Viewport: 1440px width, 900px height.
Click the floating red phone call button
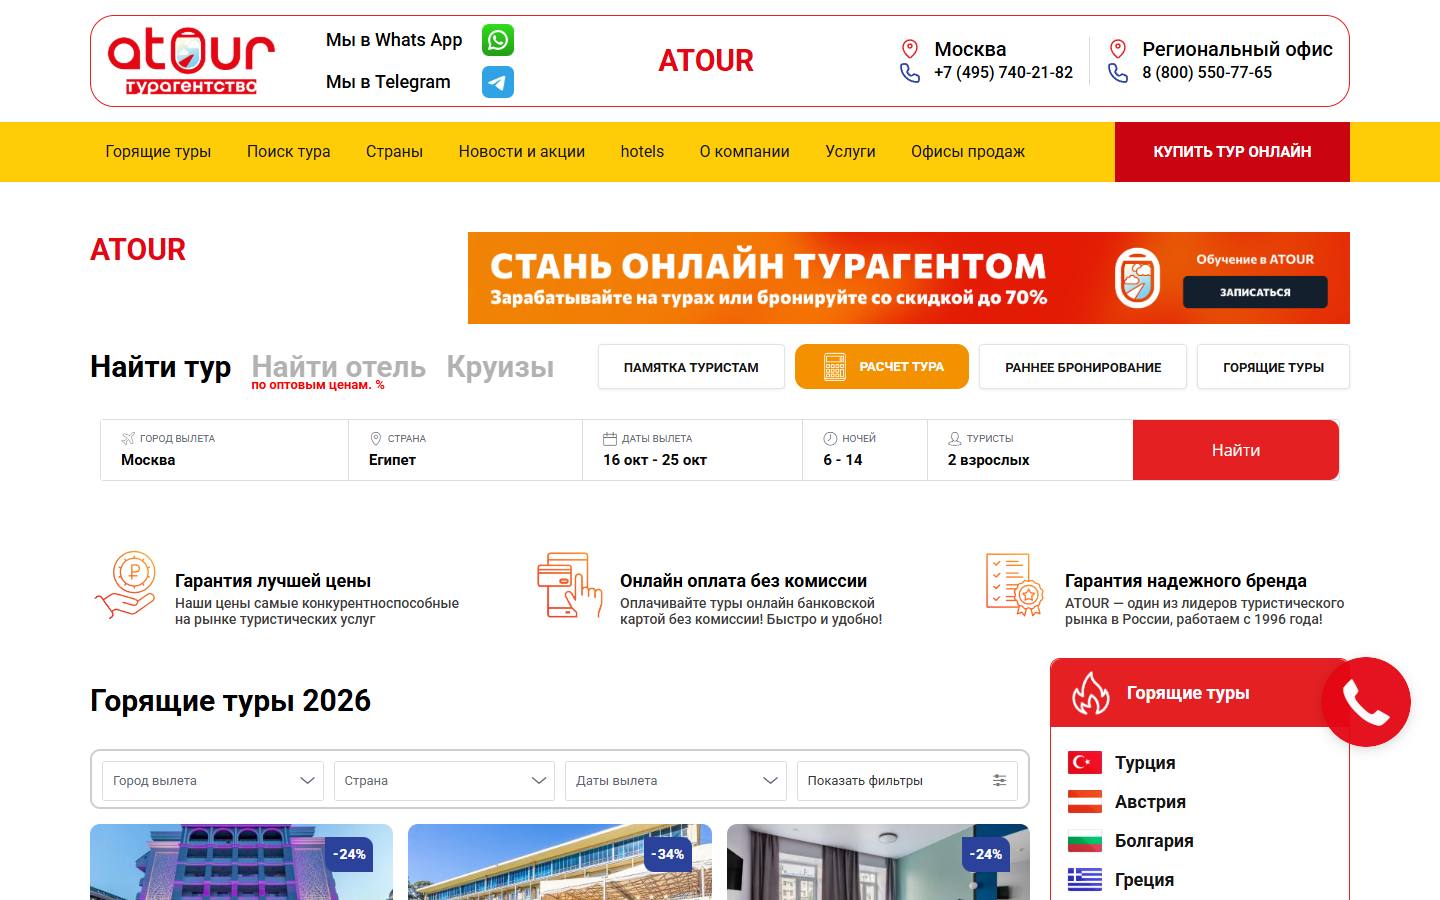[x=1366, y=702]
